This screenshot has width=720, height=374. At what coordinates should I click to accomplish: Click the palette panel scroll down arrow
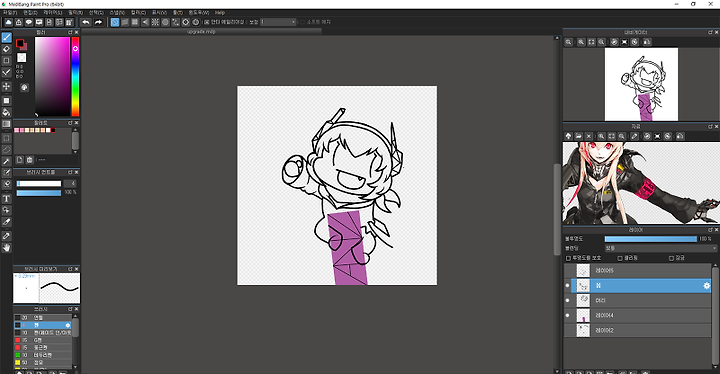point(75,152)
